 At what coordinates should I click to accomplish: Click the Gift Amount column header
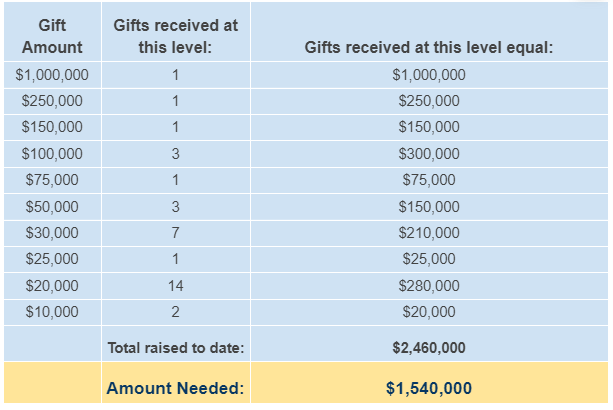tap(52, 36)
